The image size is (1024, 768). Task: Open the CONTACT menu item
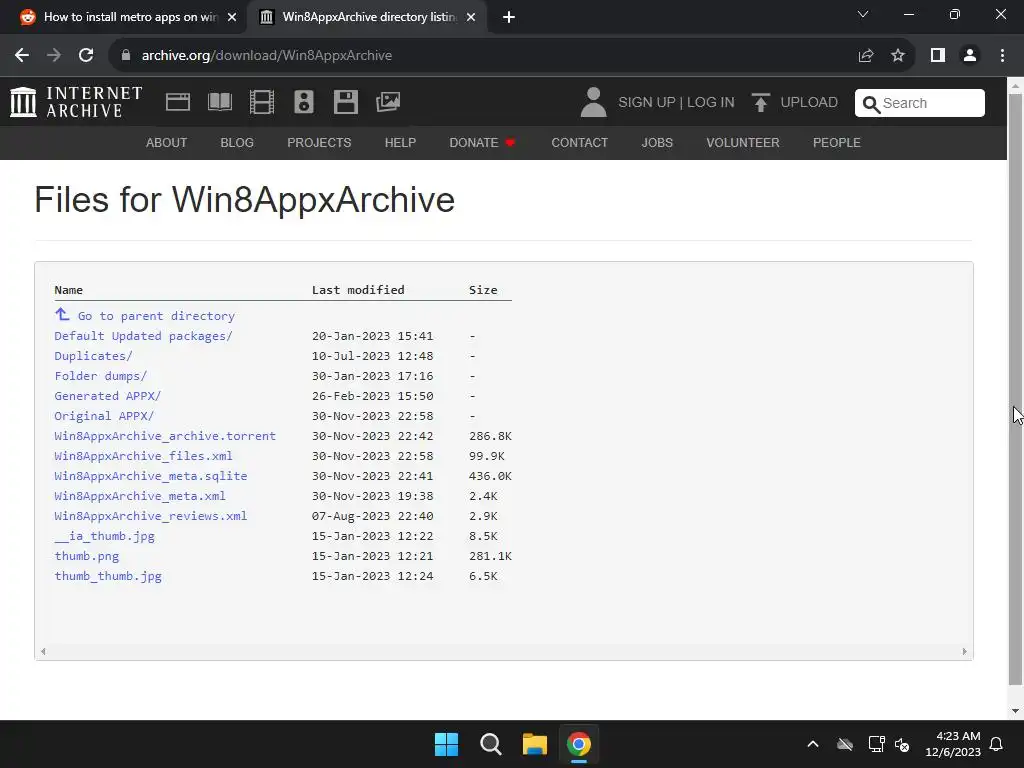[580, 142]
